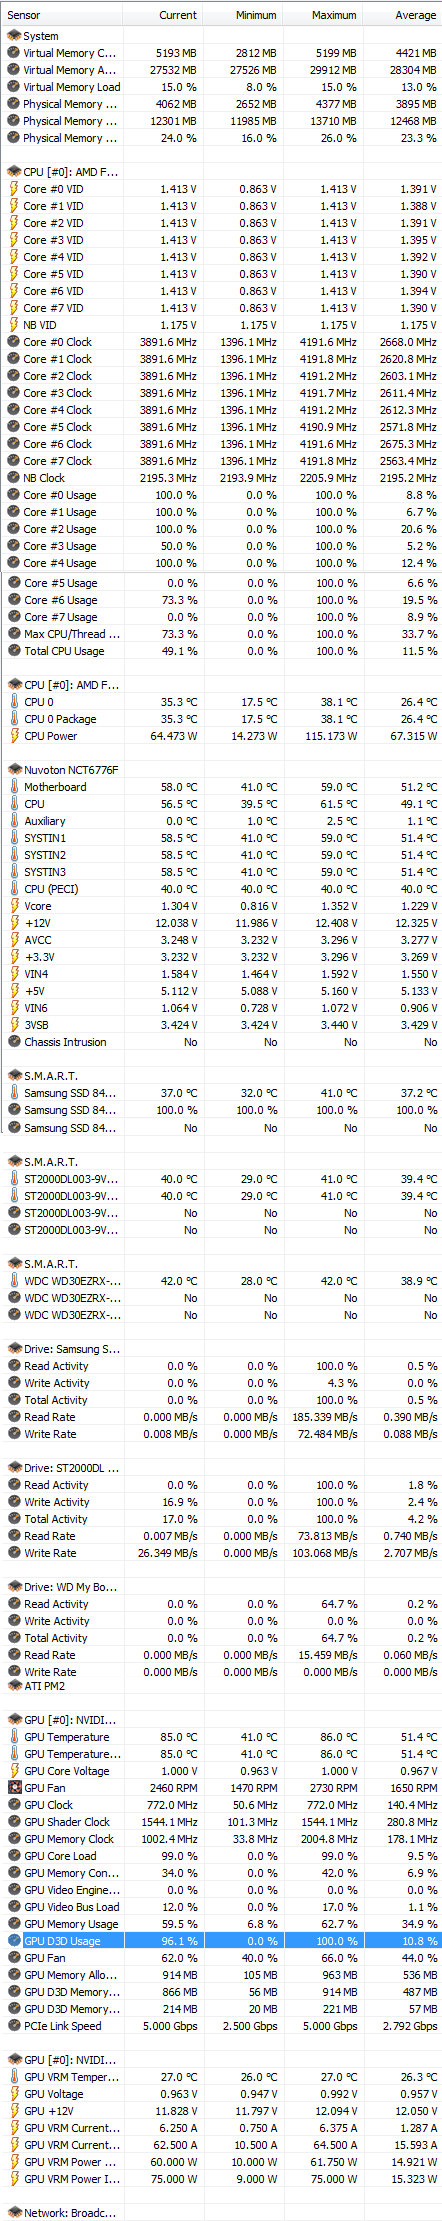Select the highlighted GPU D3D Usage row
This screenshot has width=442, height=2221.
click(221, 1940)
